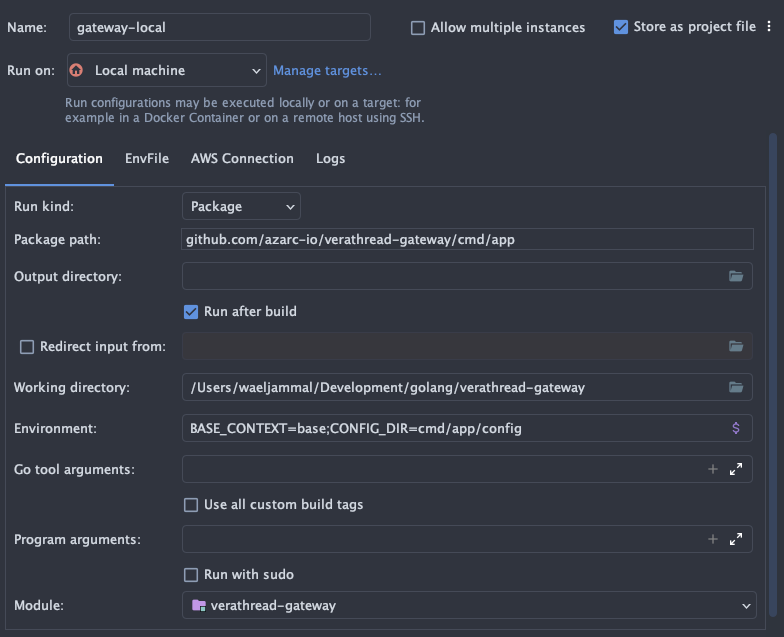Image resolution: width=784 pixels, height=637 pixels.
Task: Expand the Go tool arguments field
Action: point(736,469)
